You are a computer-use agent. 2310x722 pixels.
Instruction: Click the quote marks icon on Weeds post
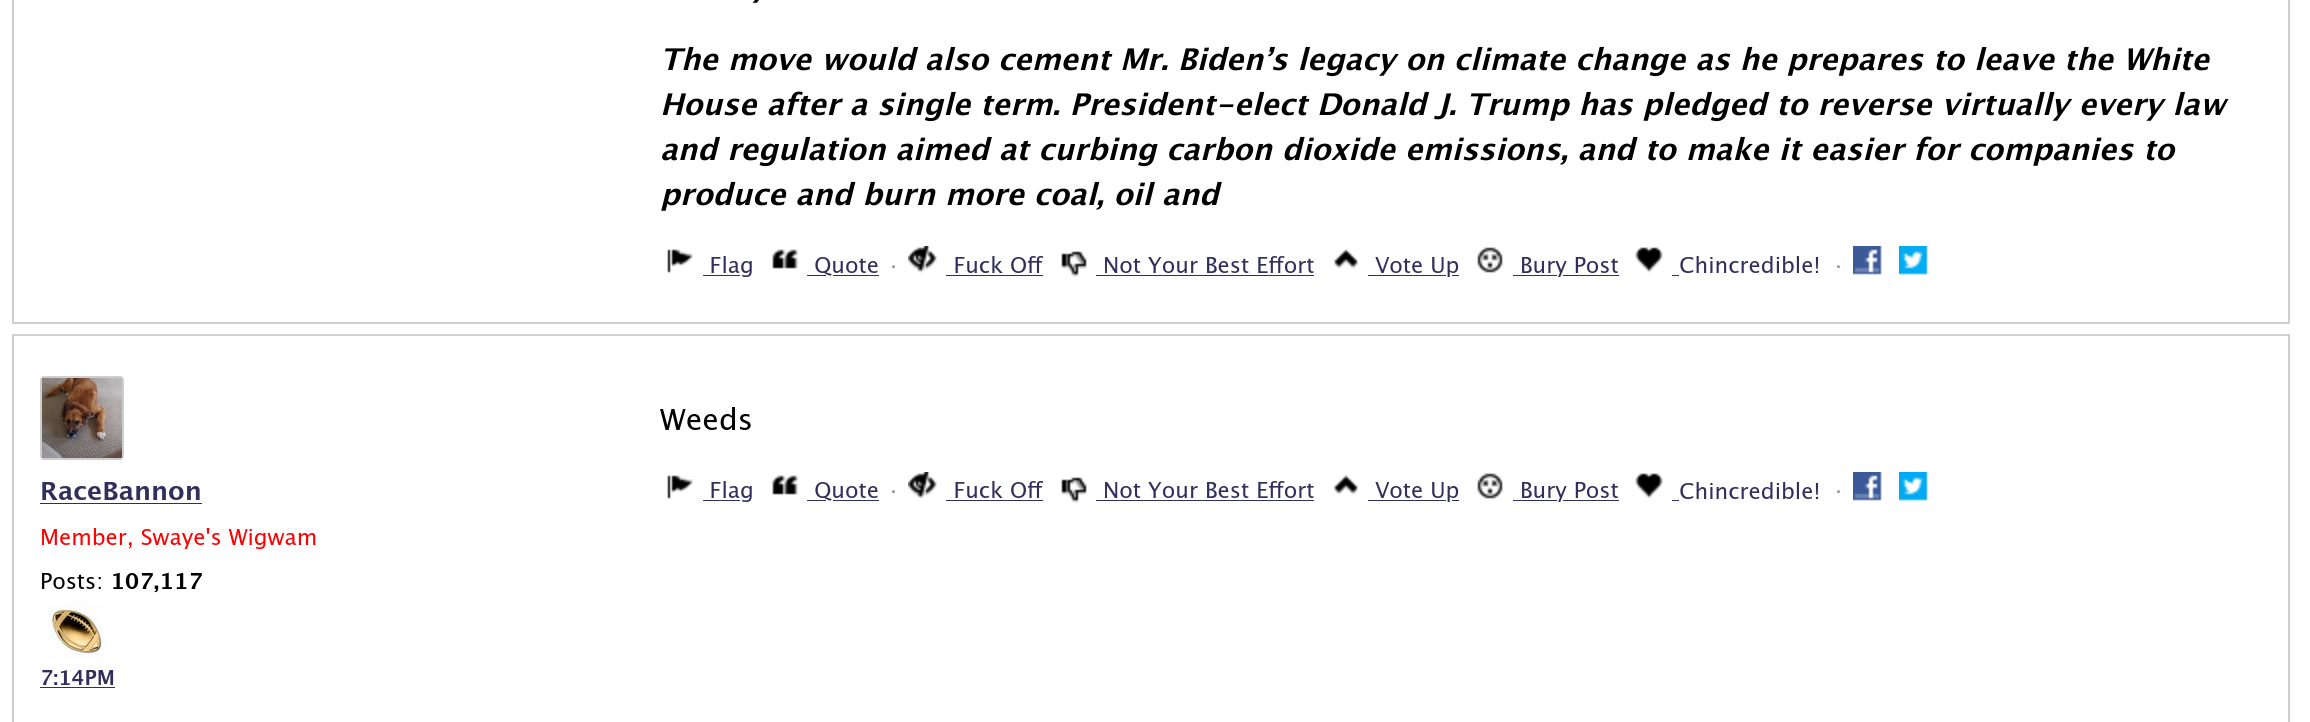coord(785,487)
